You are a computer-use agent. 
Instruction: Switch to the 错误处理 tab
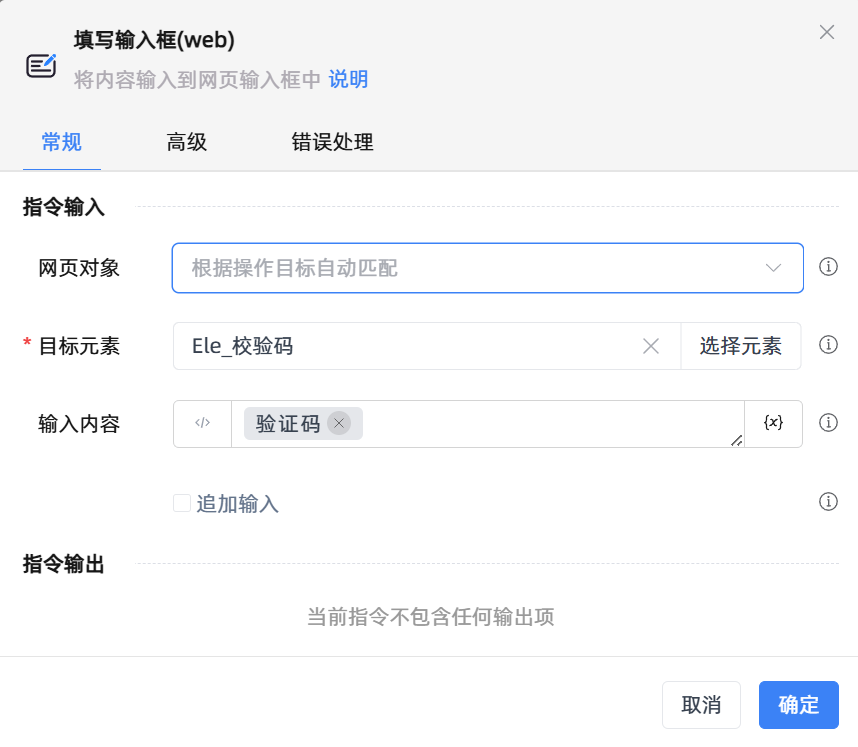pos(332,142)
